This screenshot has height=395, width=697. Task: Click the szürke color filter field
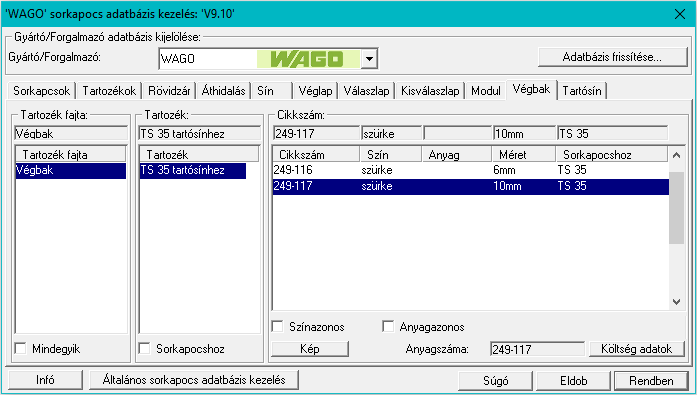[x=391, y=133]
